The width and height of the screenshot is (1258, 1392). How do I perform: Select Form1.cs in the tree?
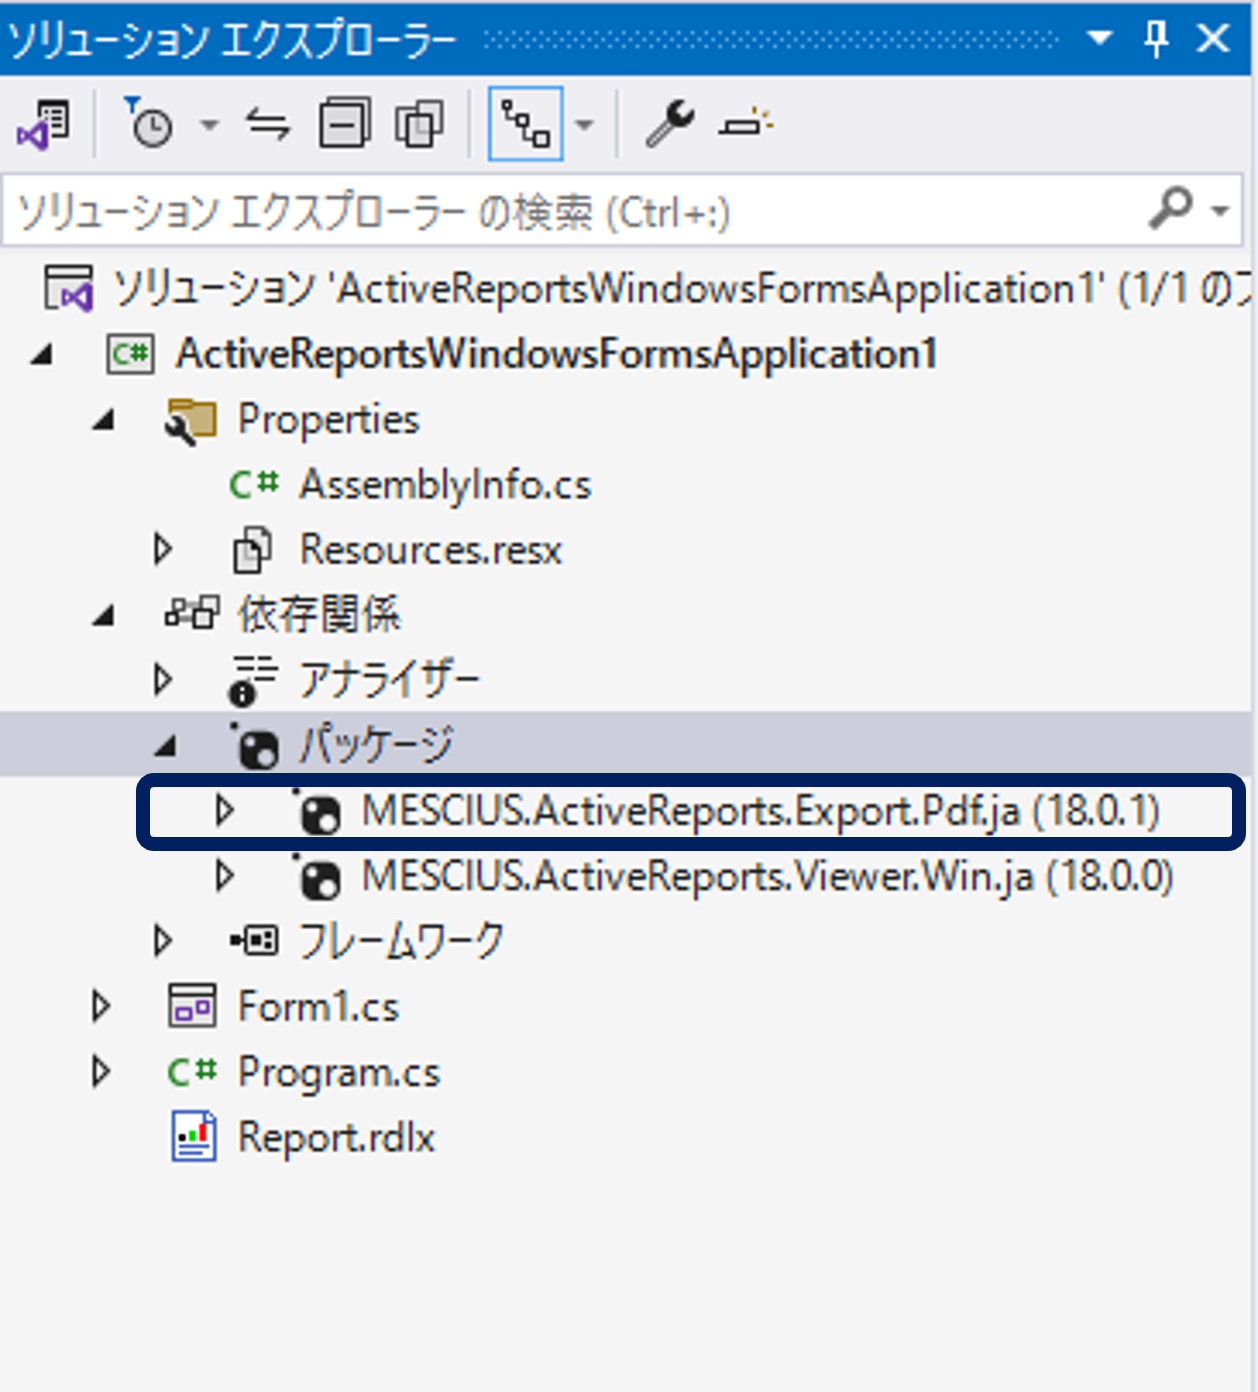coord(318,1007)
